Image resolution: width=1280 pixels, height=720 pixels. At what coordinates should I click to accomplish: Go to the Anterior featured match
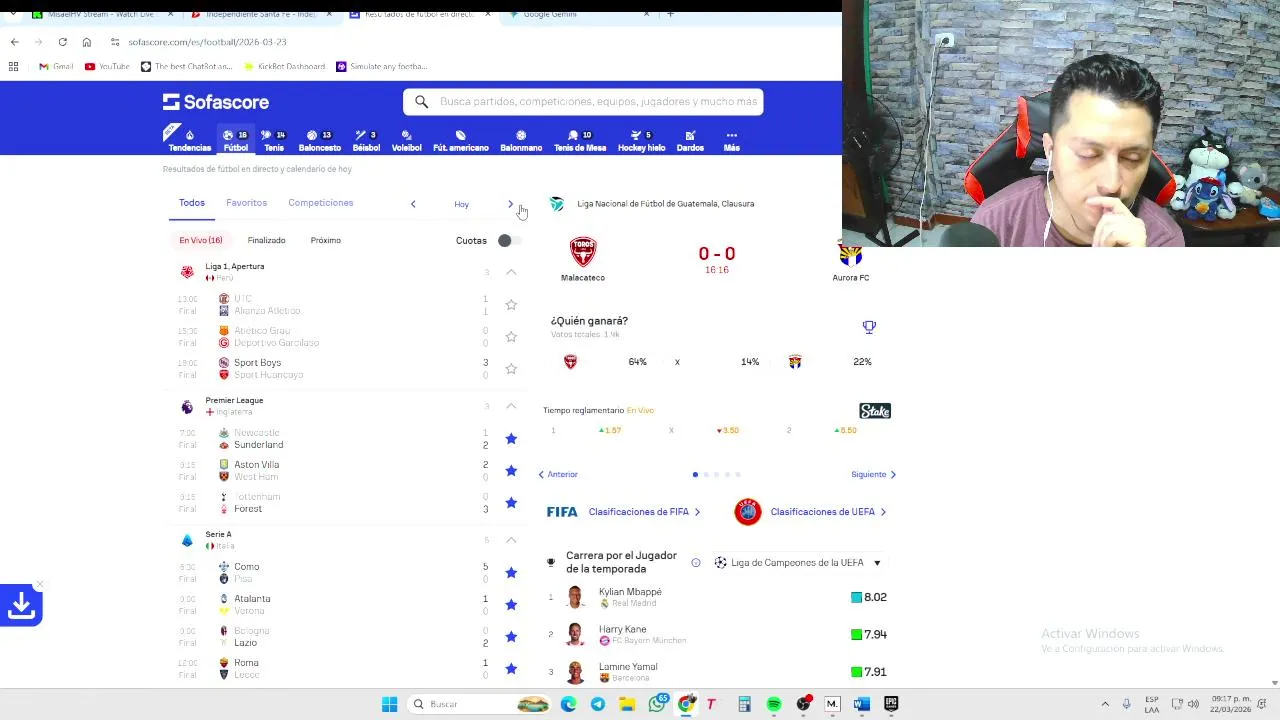pos(558,474)
